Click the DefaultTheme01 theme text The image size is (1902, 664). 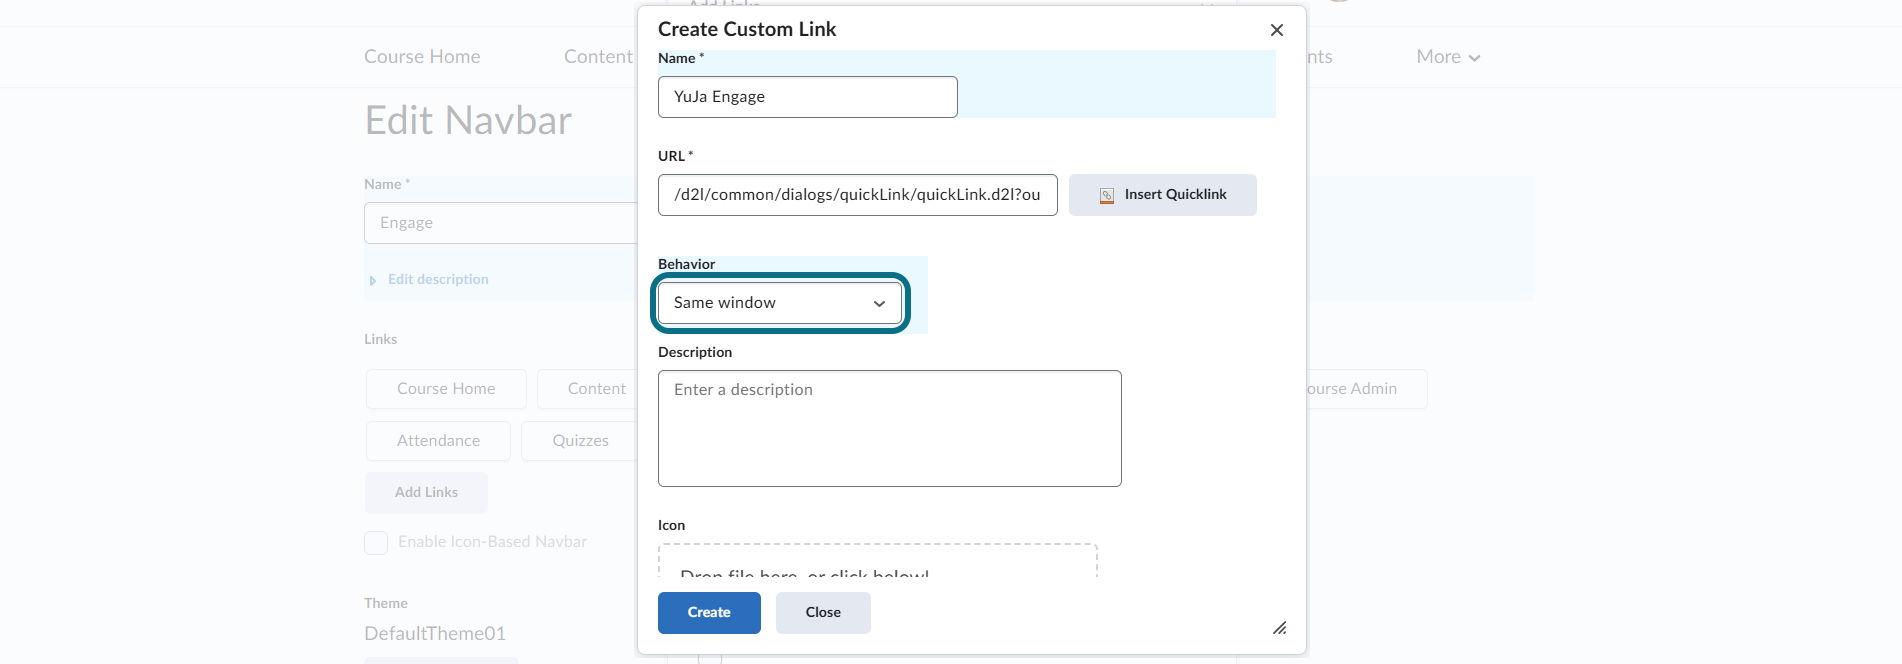[435, 634]
